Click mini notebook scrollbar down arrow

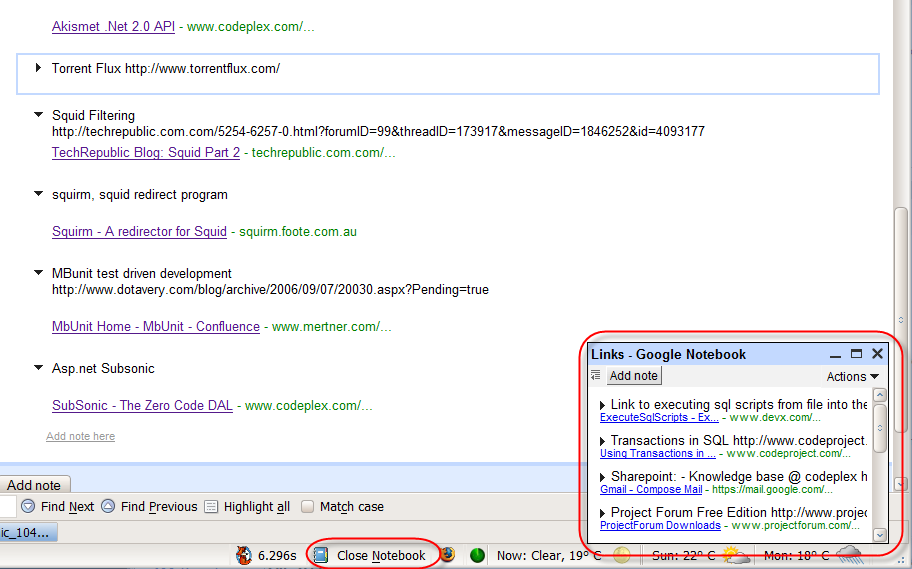[880, 535]
